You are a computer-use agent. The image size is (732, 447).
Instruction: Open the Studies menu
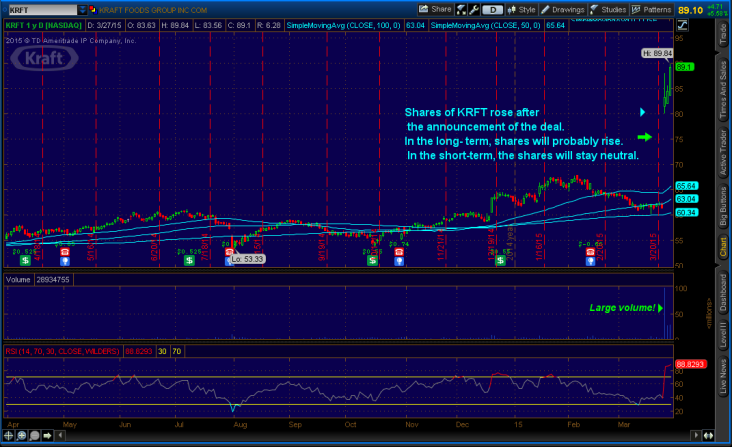click(x=608, y=9)
